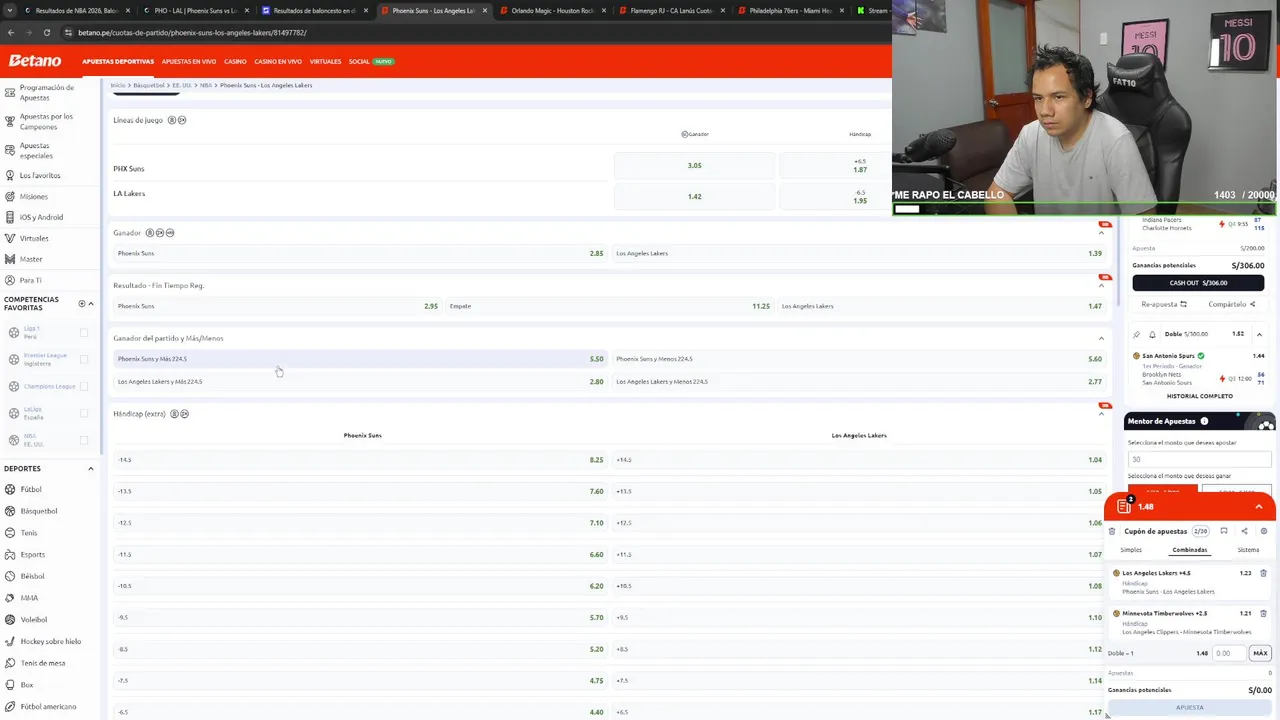Viewport: 1280px width, 720px height.
Task: Open Virtuales sidebar icon
Action: [x=10, y=238]
